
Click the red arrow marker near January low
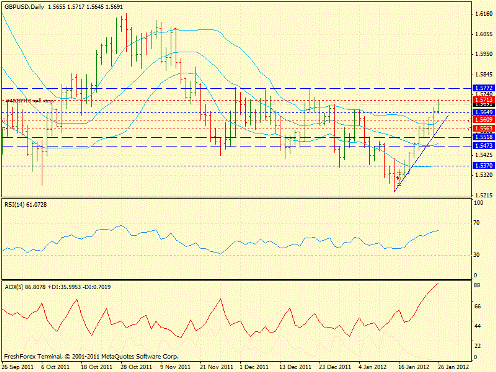coord(397,178)
